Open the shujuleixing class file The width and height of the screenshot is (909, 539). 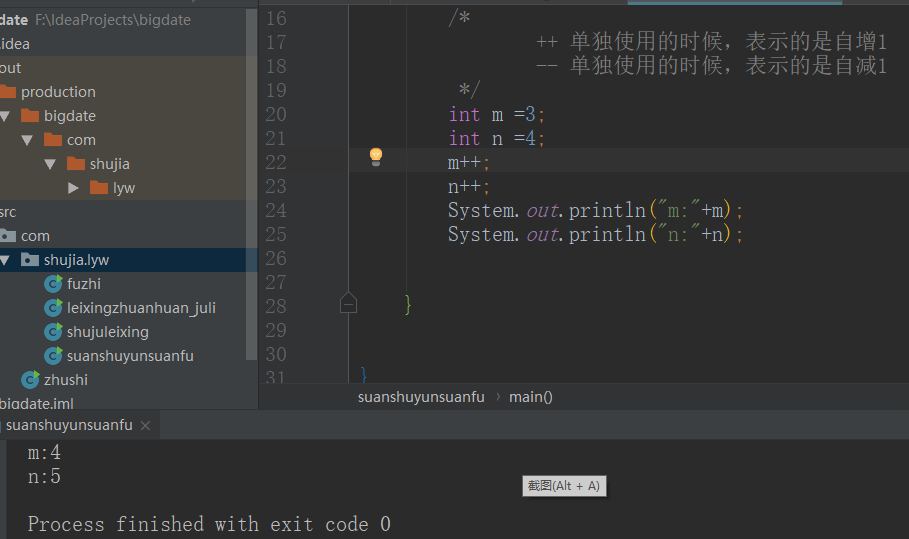107,332
